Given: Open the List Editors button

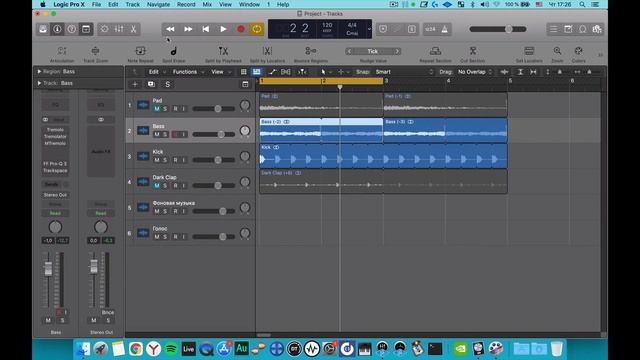Looking at the screenshot, I should pos(553,29).
